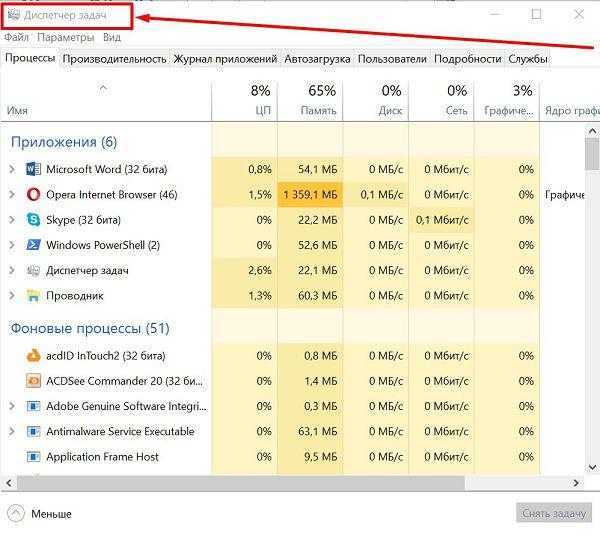This screenshot has height=535, width=600.
Task: Click the Task Manager title bar icon
Action: coord(13,15)
